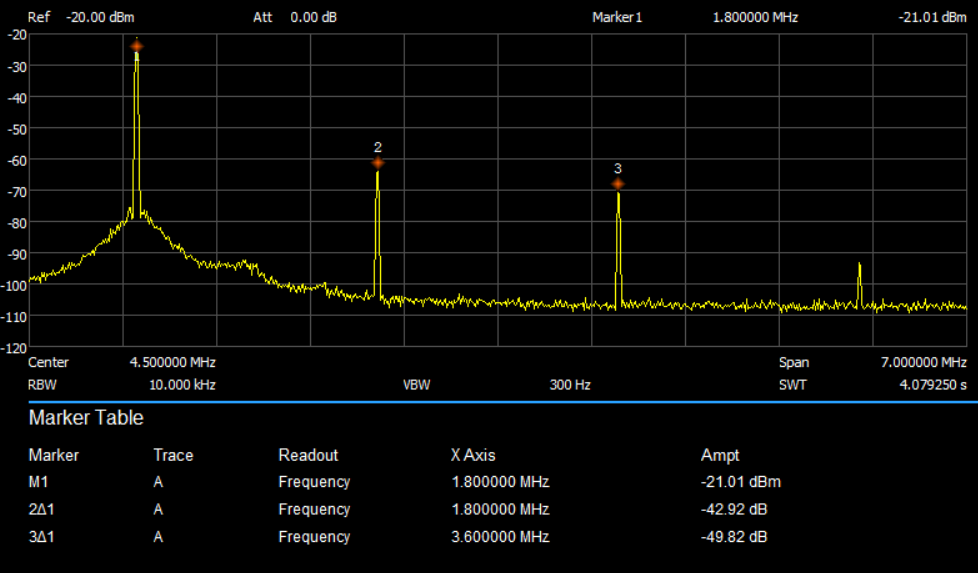
Task: Select the marker 3 diamond on the trace
Action: pyautogui.click(x=618, y=184)
